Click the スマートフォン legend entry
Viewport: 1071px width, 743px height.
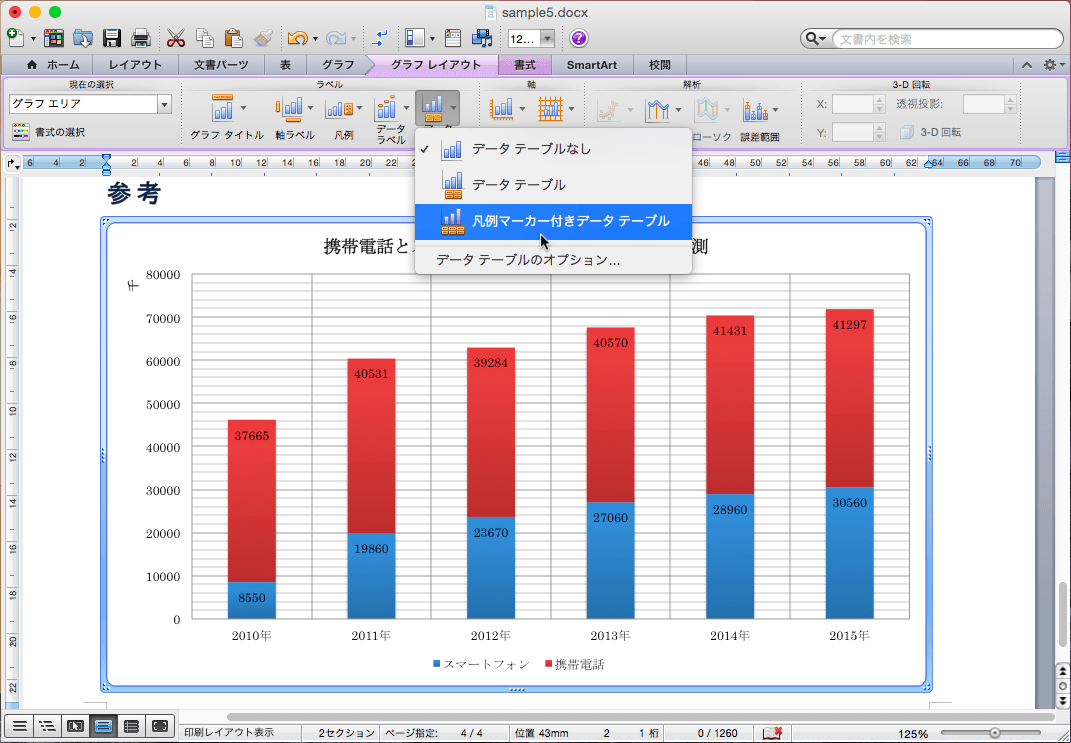481,664
